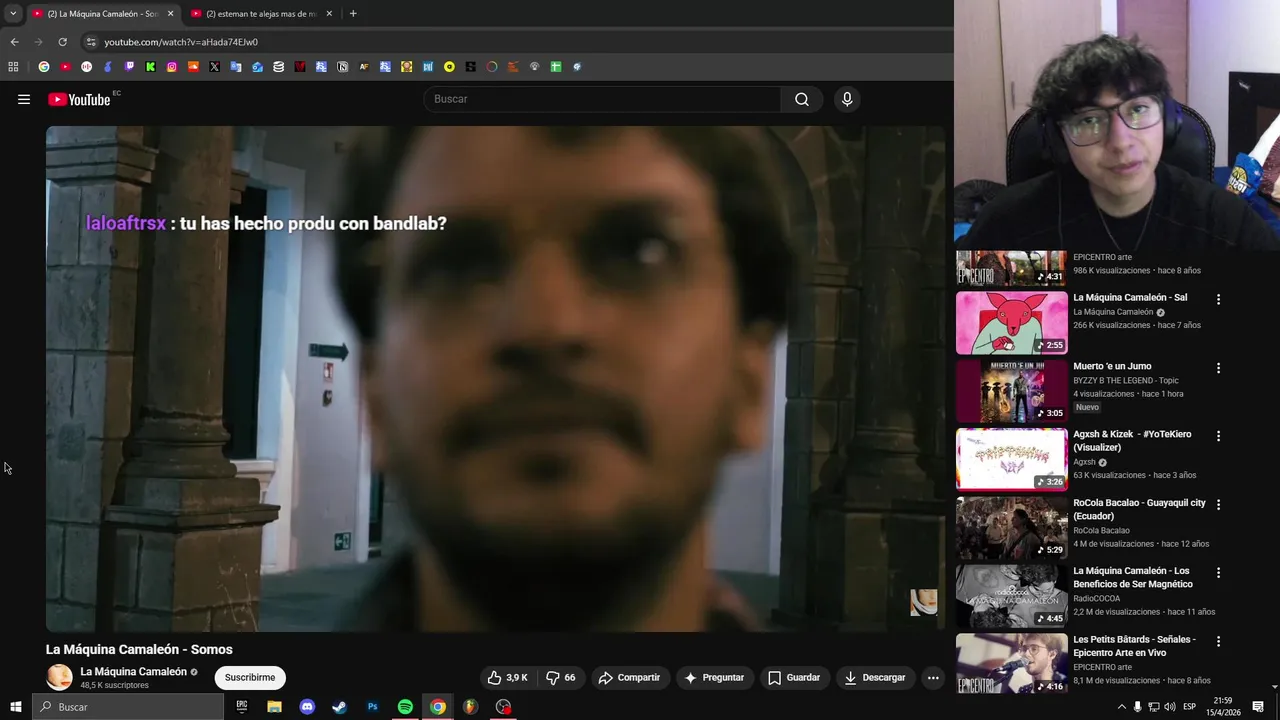Screen dimensions: 1280x720
Task: Open Los Beneficios de Ser Magnético title
Action: click(1133, 577)
